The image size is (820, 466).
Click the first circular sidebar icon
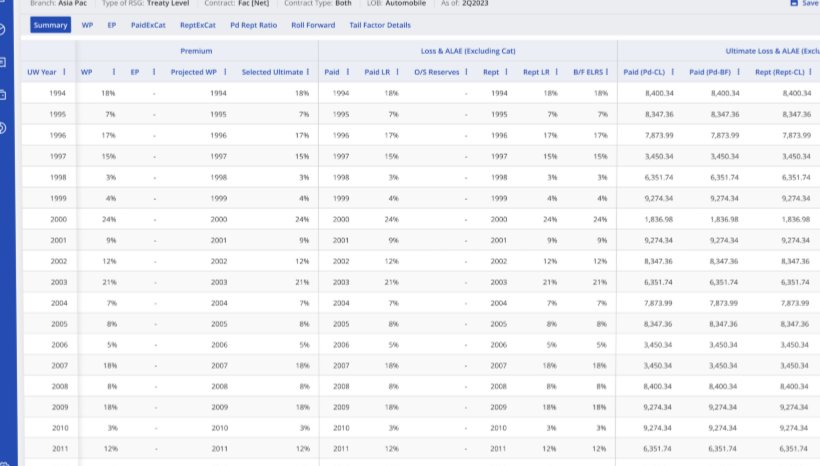coord(2,29)
